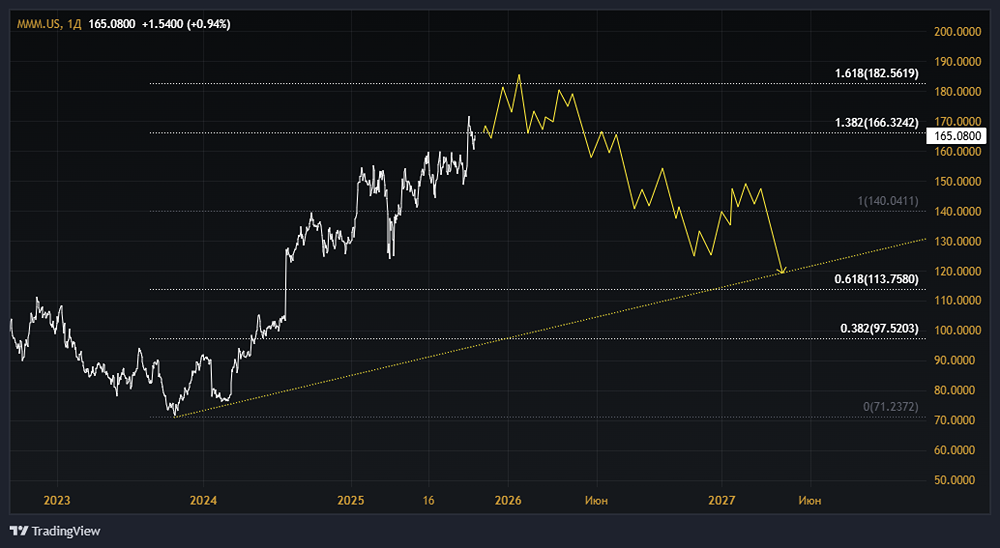Click the 2024 time axis label
1000x548 pixels.
click(203, 500)
